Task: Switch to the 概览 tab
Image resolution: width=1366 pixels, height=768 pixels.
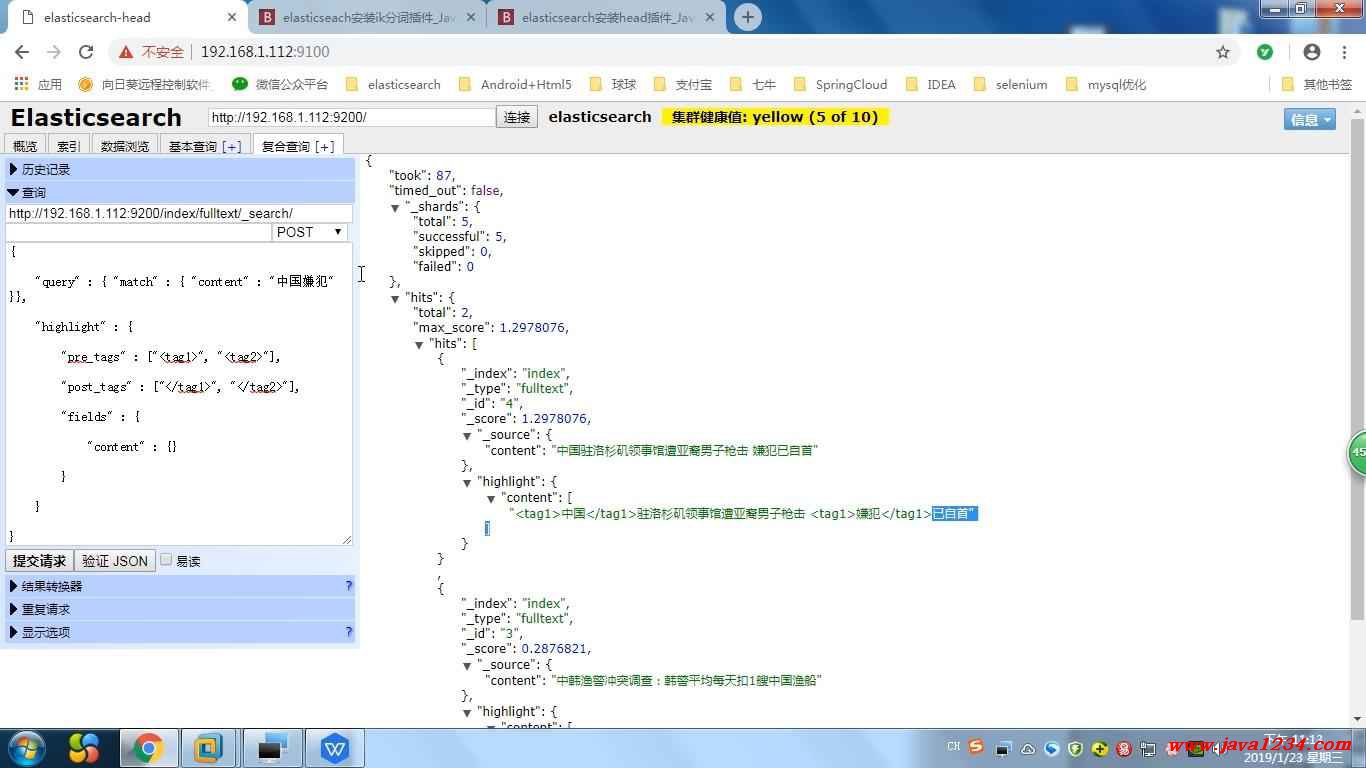Action: coord(25,146)
